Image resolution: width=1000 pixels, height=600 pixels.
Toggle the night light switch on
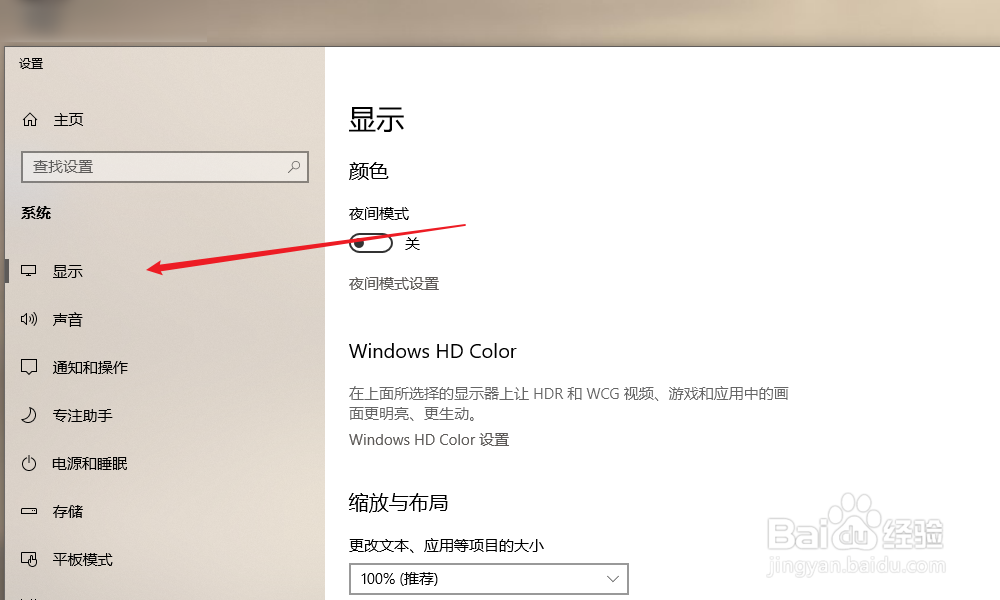(371, 243)
